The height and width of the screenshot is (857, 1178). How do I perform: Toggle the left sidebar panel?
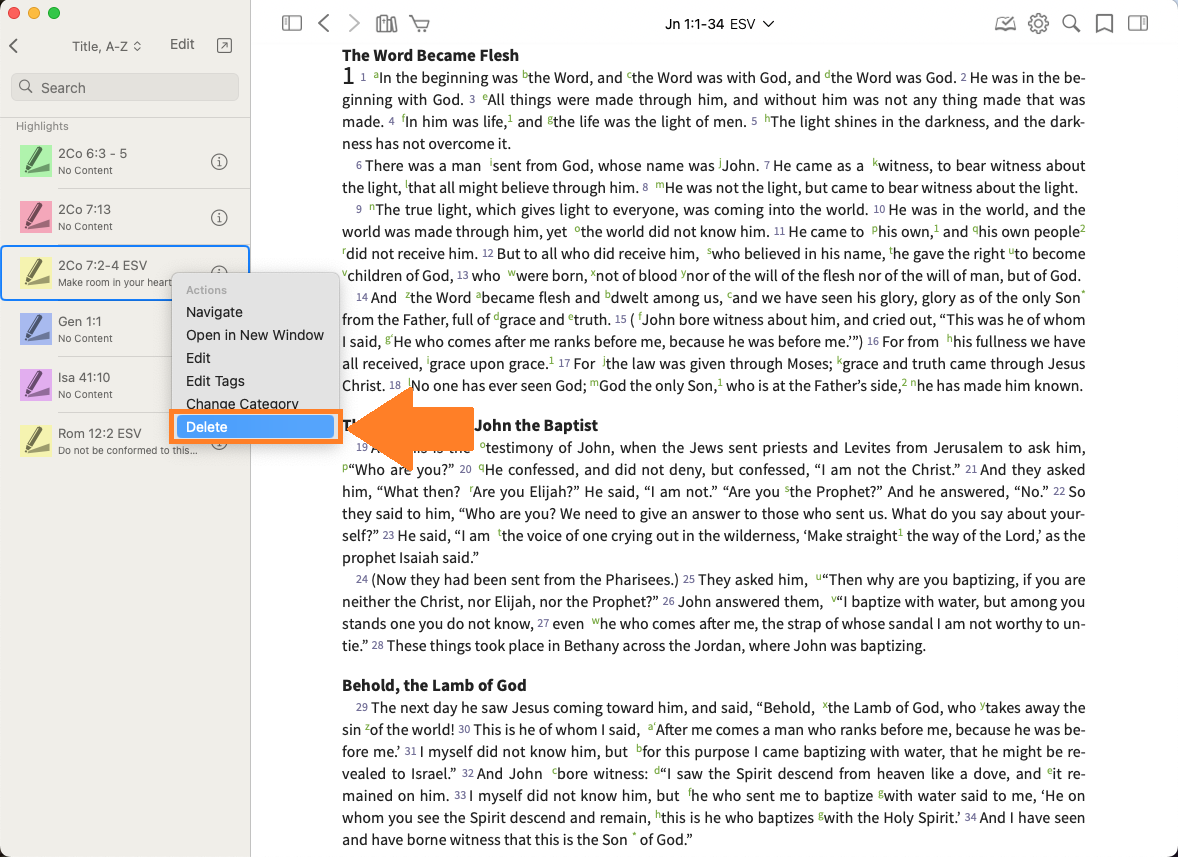pos(292,24)
